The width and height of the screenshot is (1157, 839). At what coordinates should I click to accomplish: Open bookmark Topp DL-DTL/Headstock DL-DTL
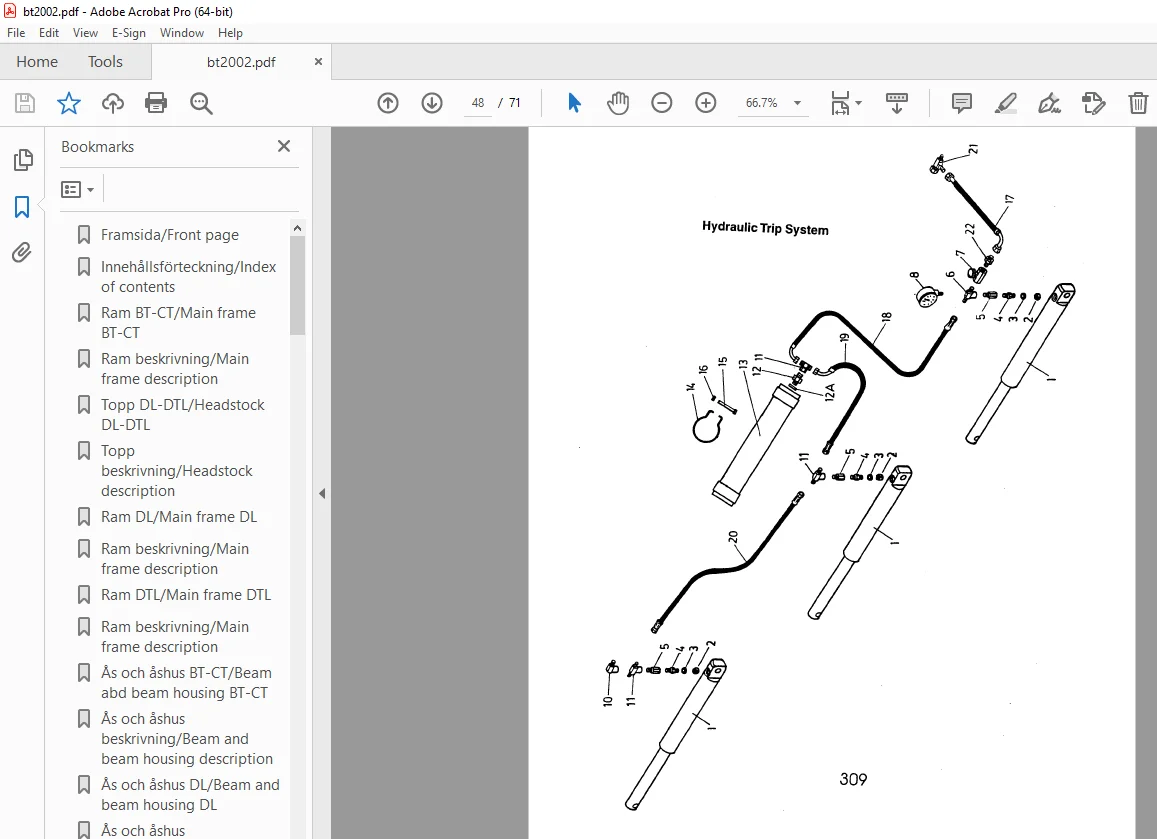[x=182, y=415]
